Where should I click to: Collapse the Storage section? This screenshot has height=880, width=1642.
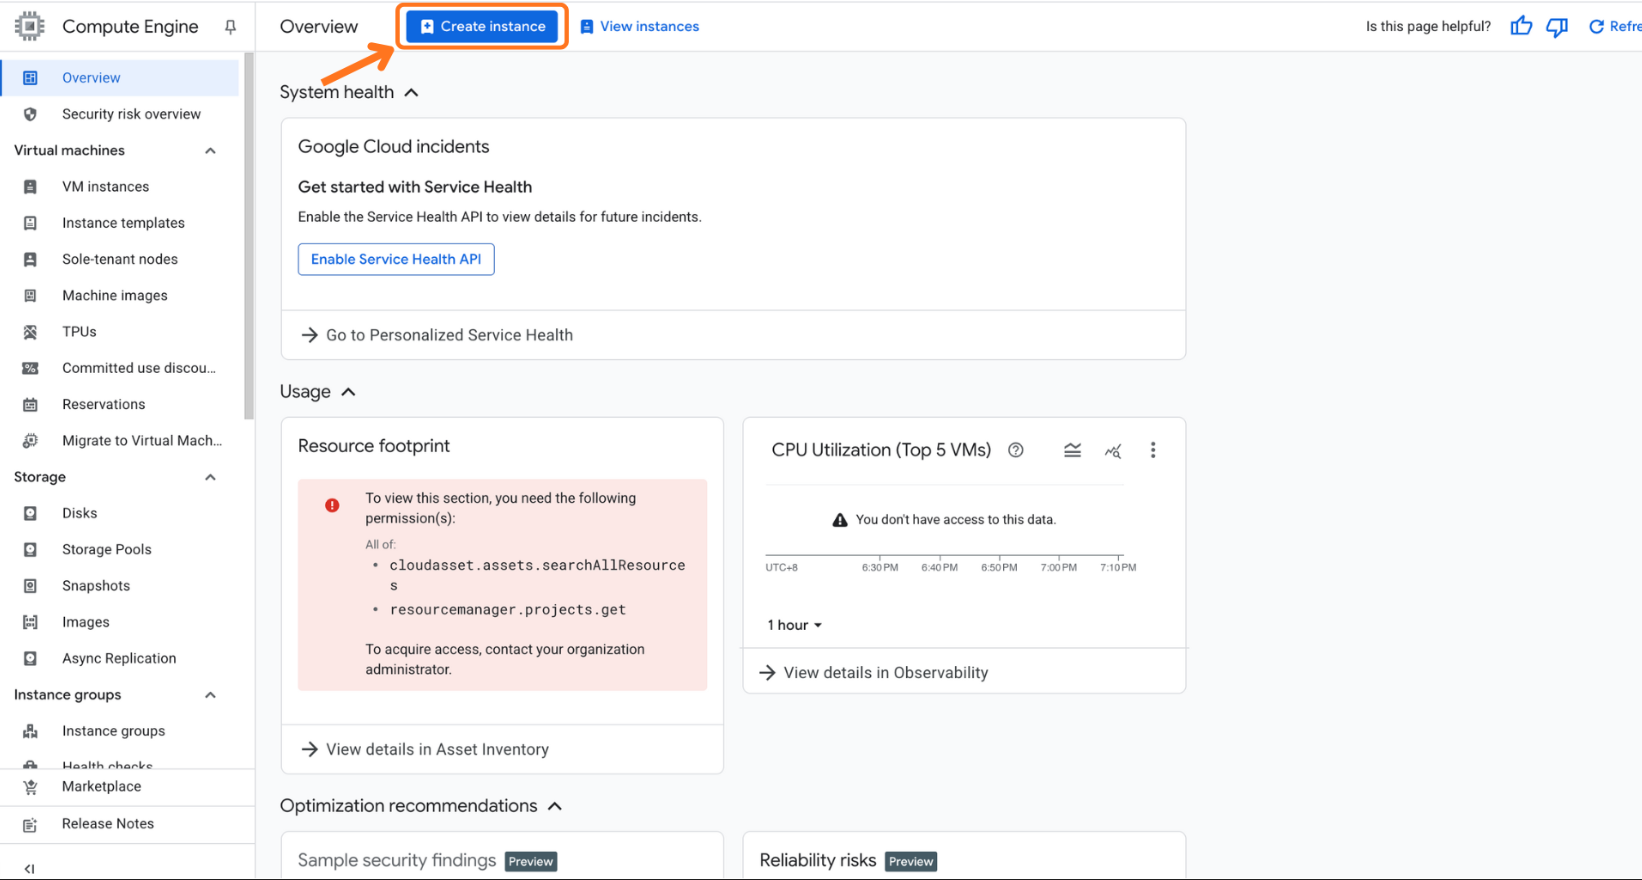[210, 477]
